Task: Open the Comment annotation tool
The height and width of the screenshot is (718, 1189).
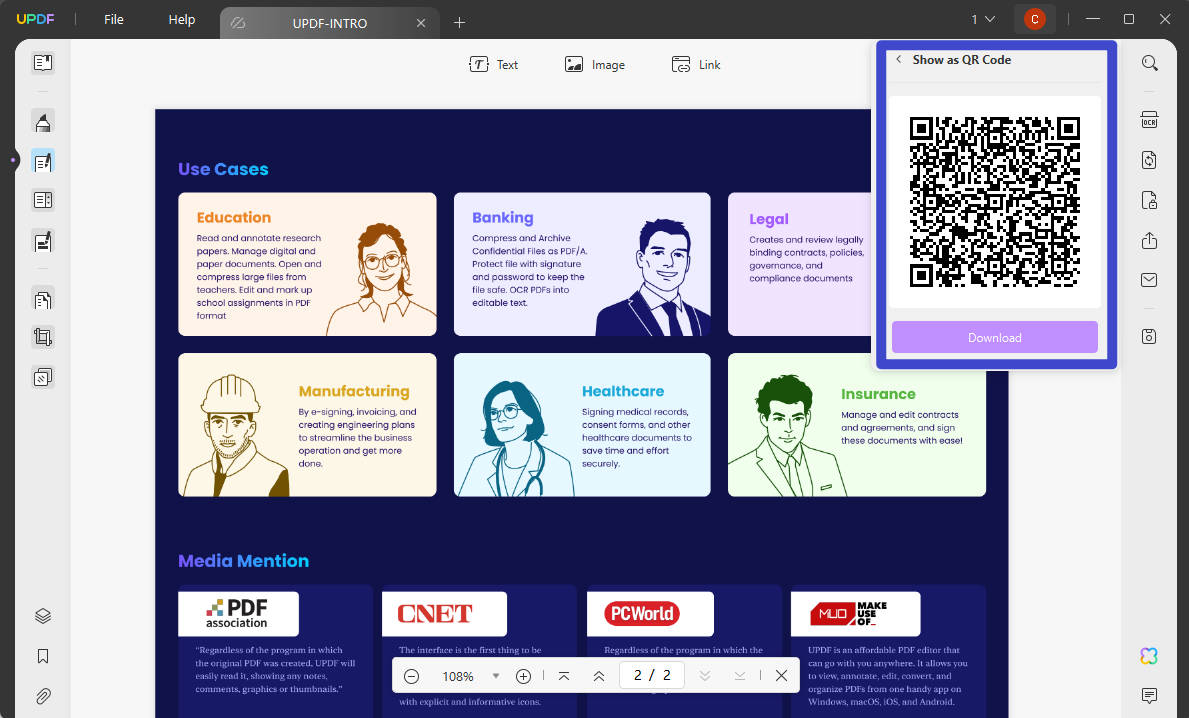Action: point(42,120)
